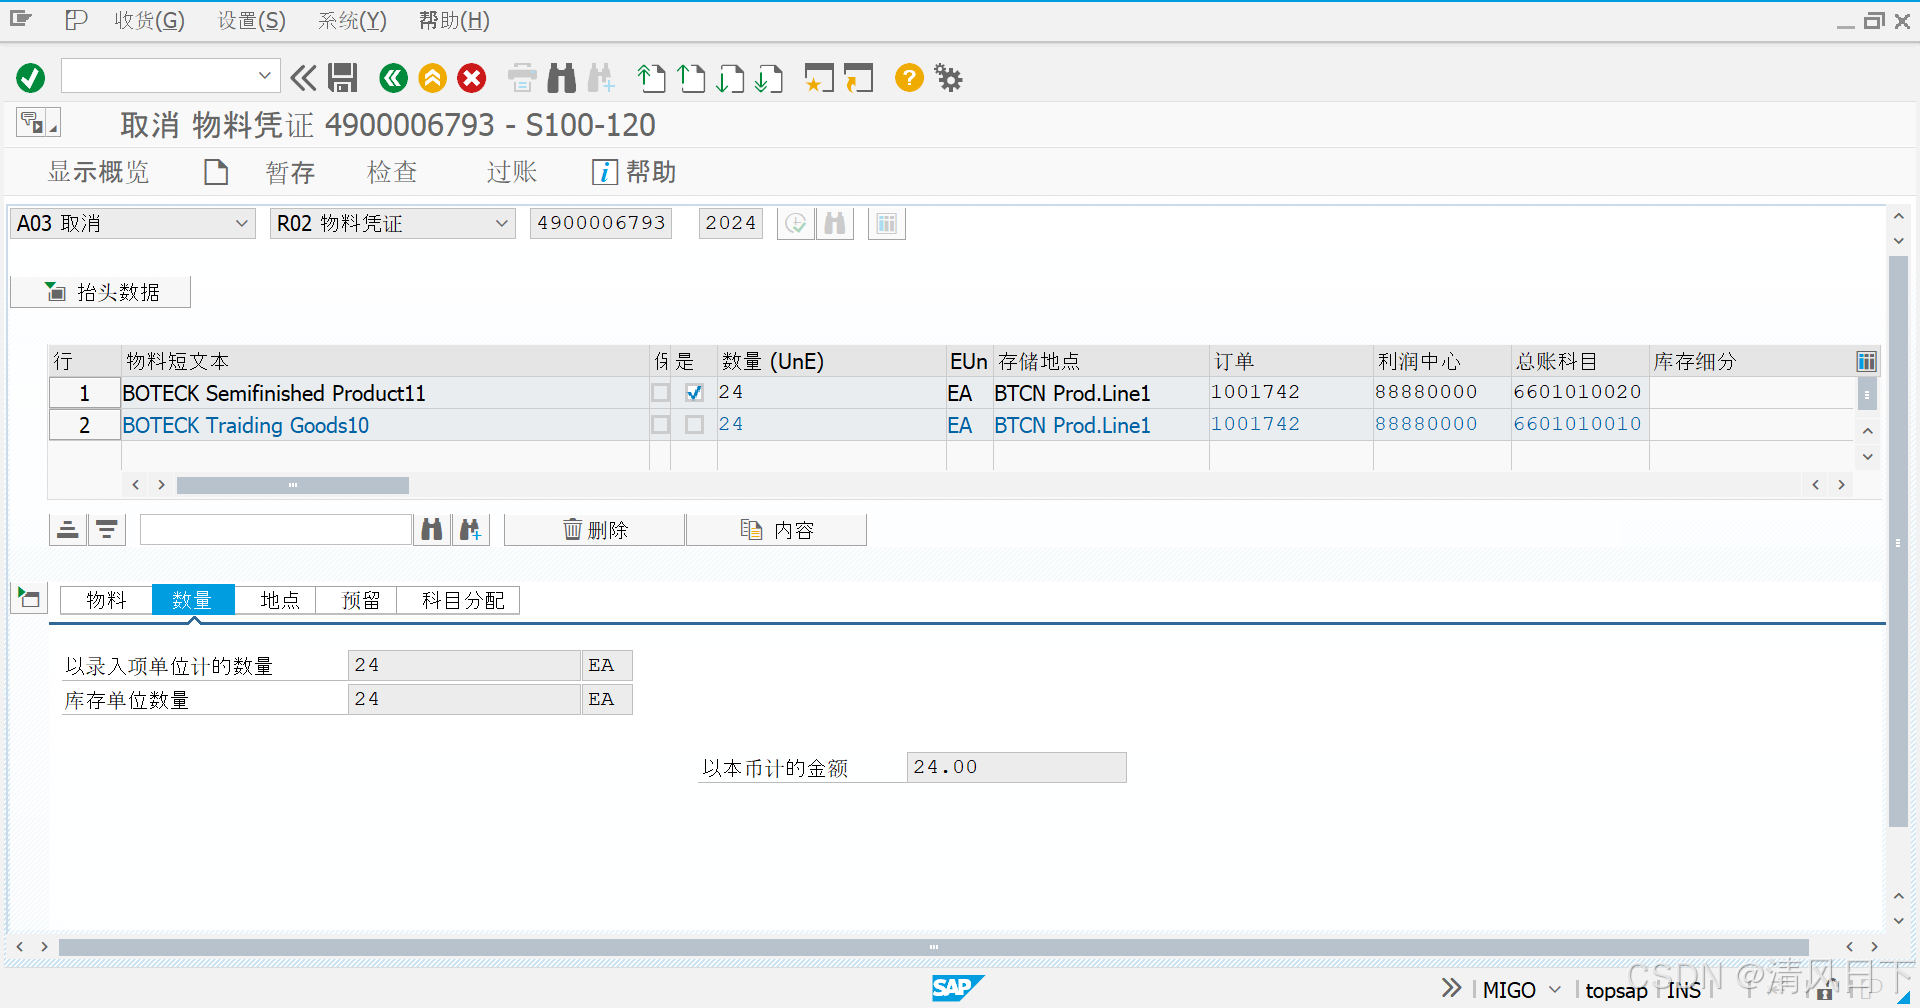This screenshot has height=1008, width=1920.
Task: Click the double-left command field collapse icon
Action: (303, 78)
